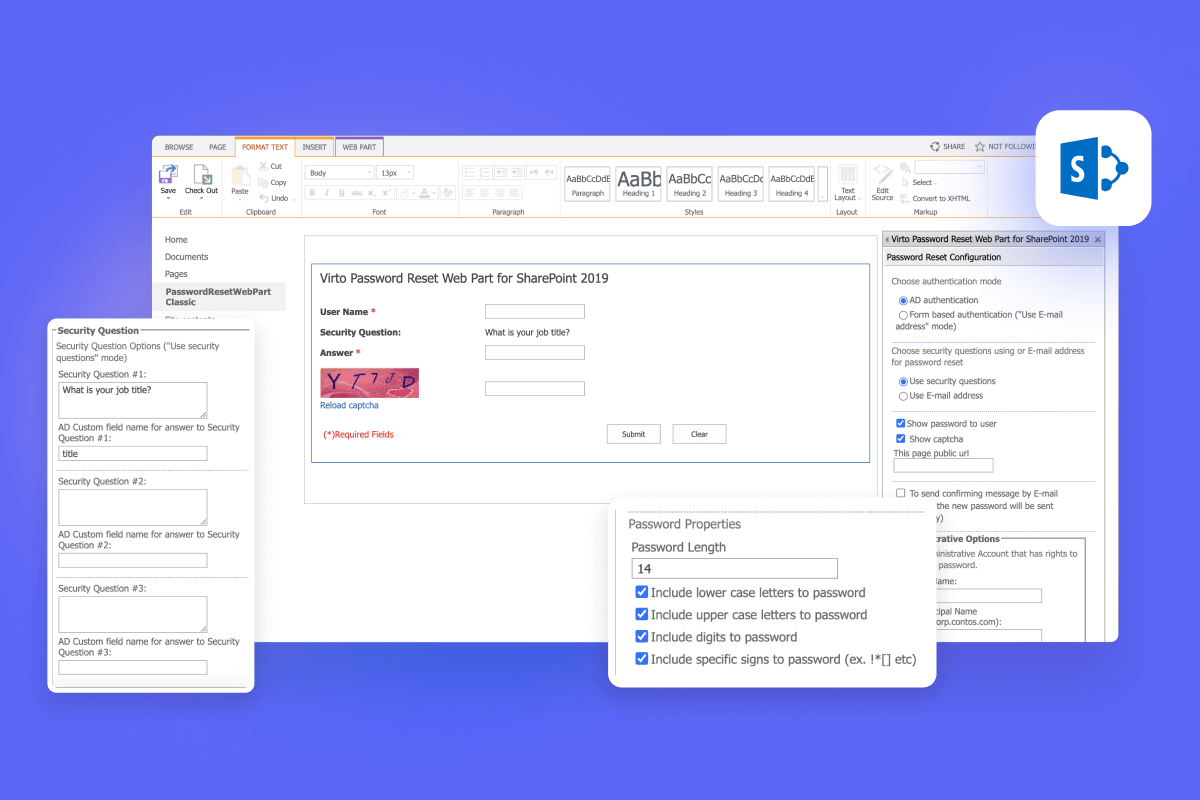The image size is (1200, 800).
Task: Toggle Underline formatting in the Font group
Action: [x=341, y=192]
